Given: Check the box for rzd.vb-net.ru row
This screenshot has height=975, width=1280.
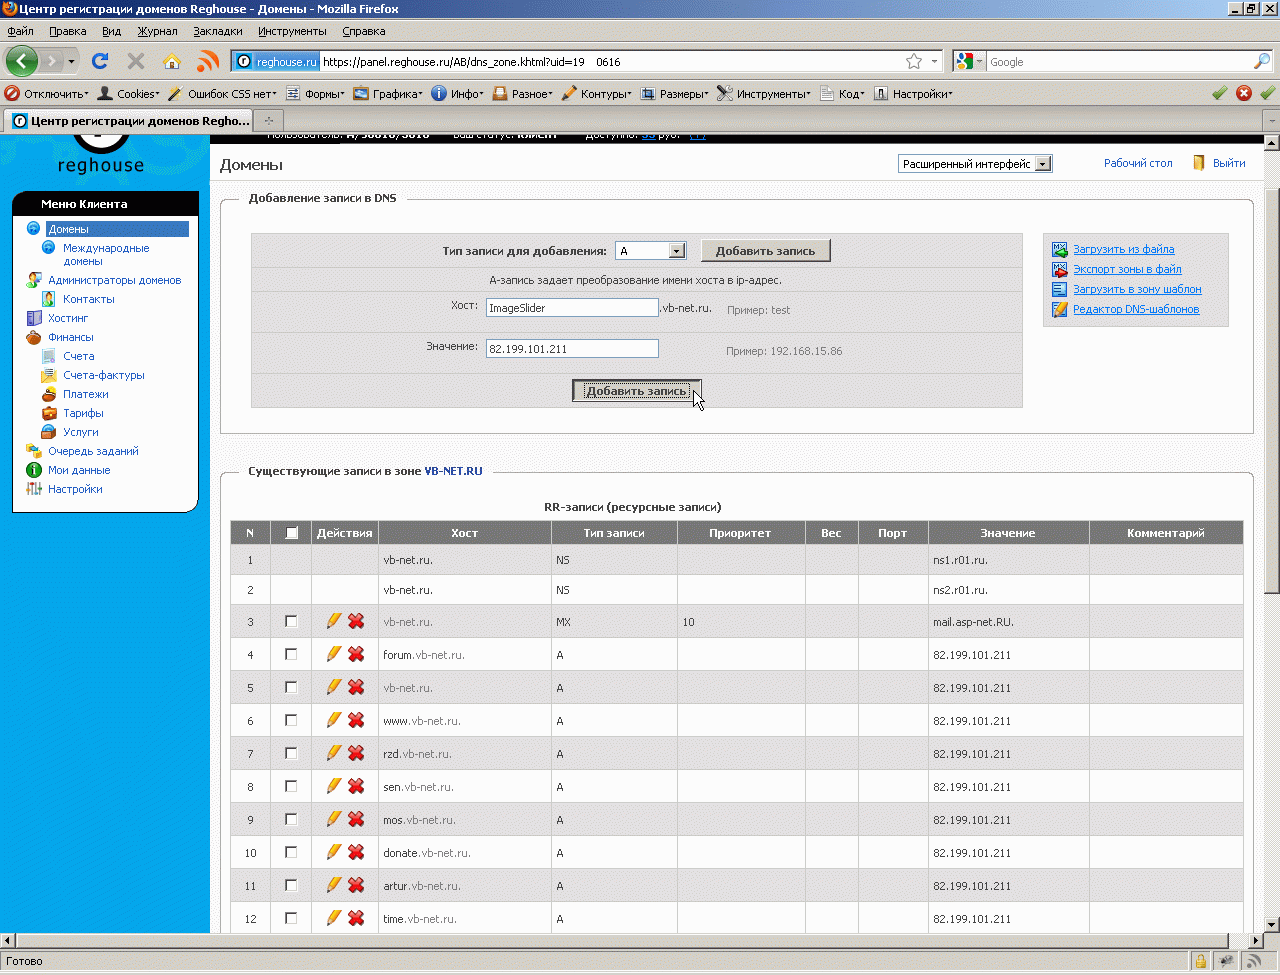Looking at the screenshot, I should pos(291,753).
